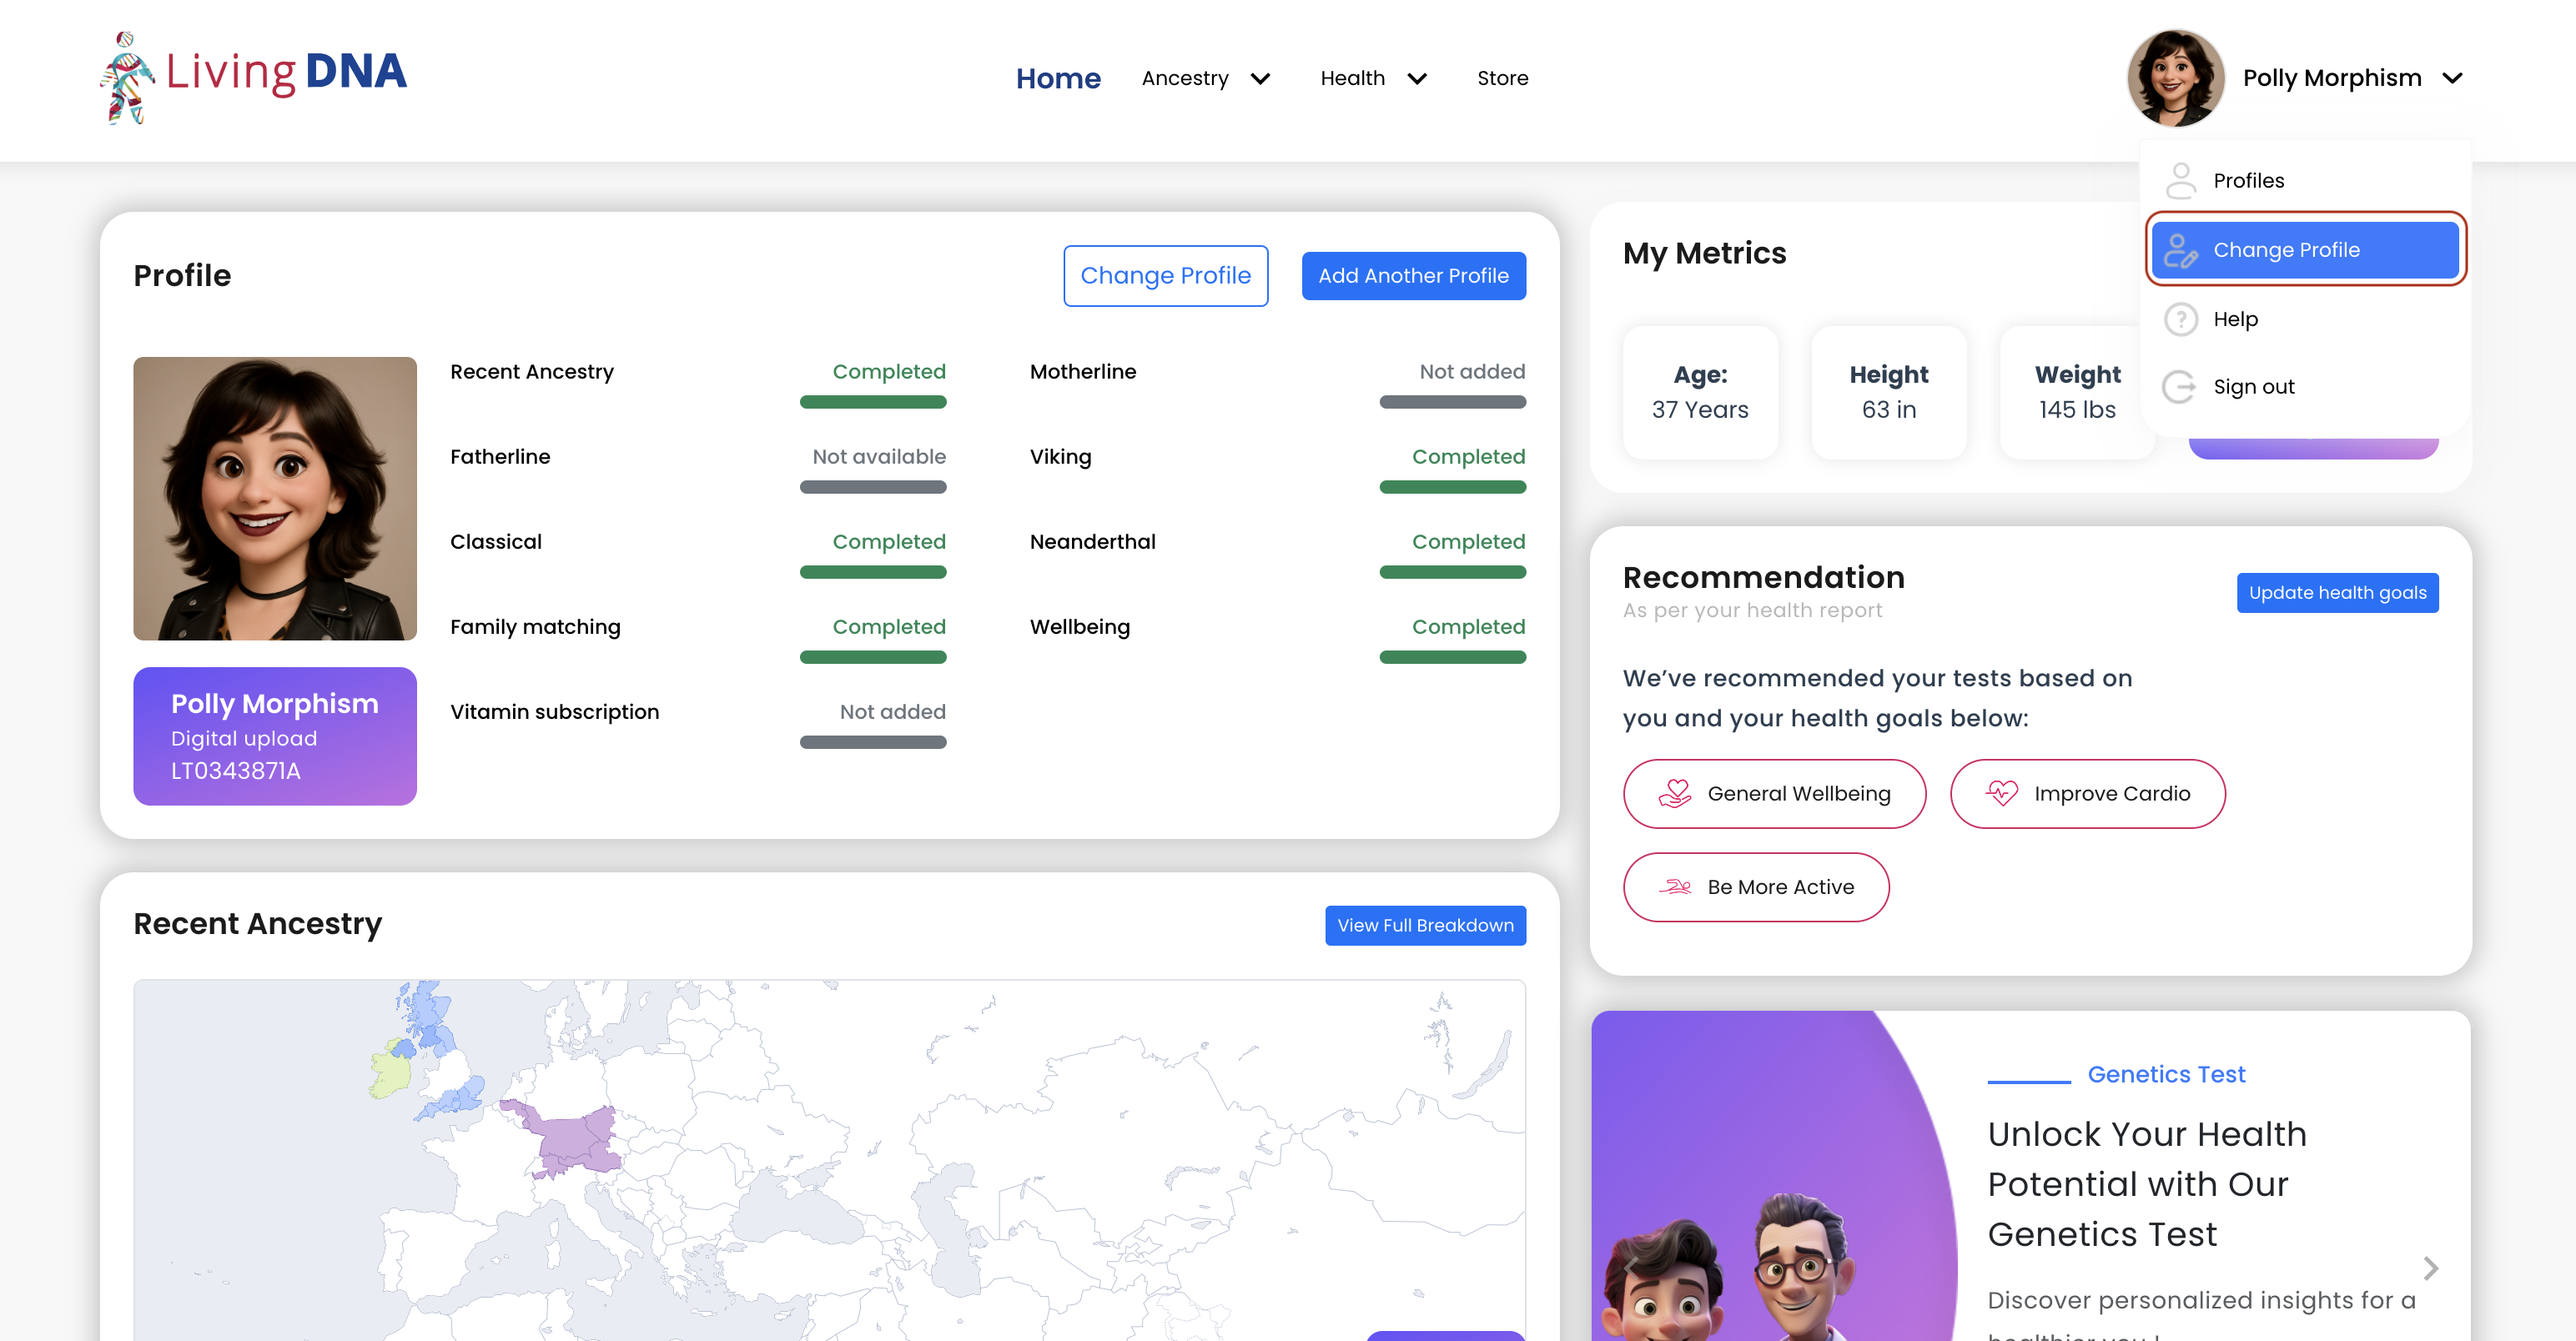Go to the Home page
2576x1341 pixels.
[x=1058, y=79]
